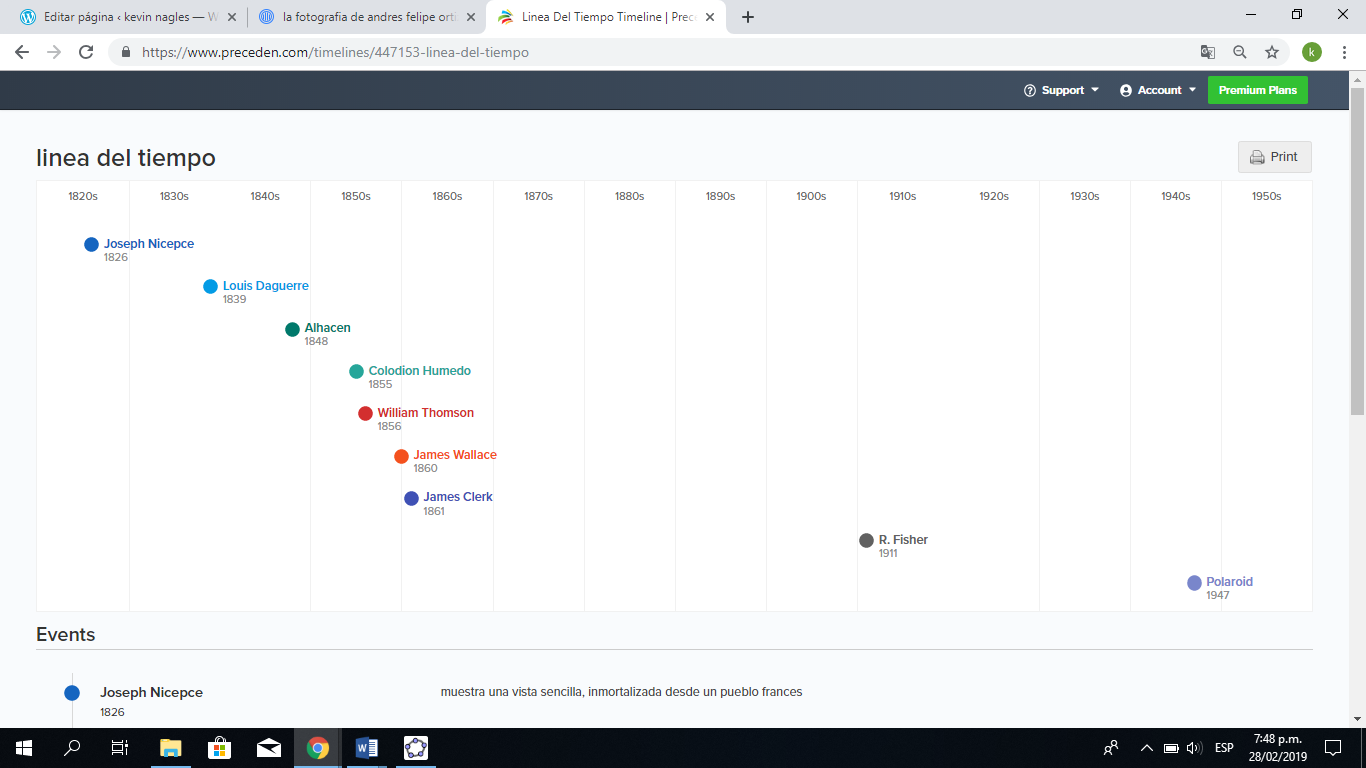Expand the Account dropdown menu
The width and height of the screenshot is (1366, 768).
(x=1158, y=90)
